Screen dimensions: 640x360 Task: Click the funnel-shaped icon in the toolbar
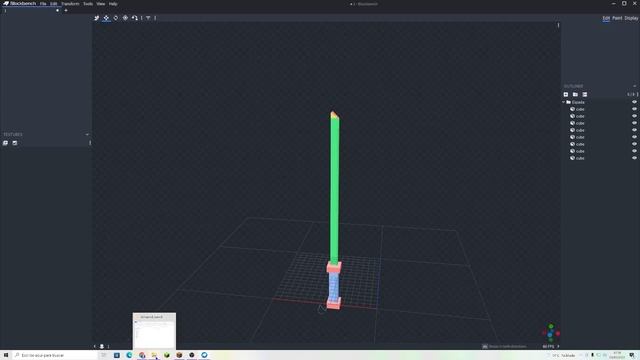pyautogui.click(x=148, y=18)
